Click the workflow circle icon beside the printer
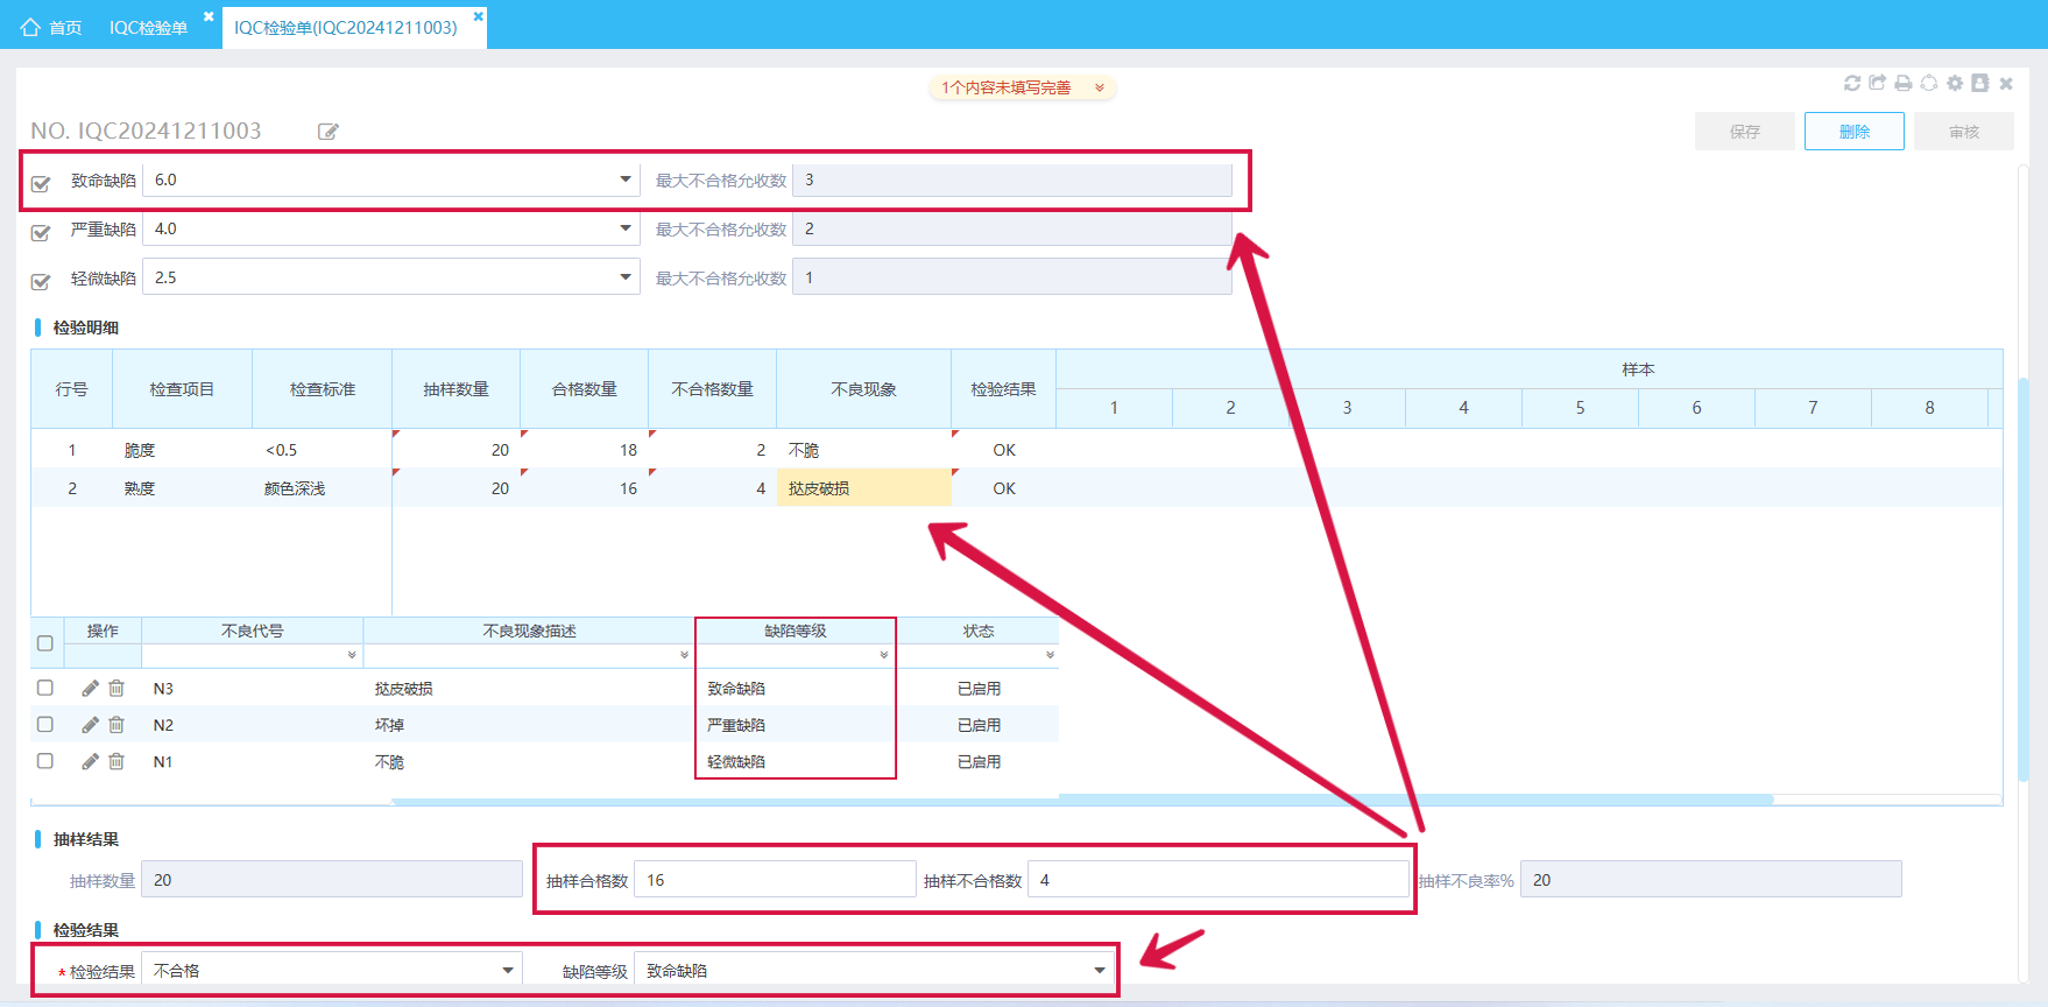The height and width of the screenshot is (1007, 2048). point(1929,84)
